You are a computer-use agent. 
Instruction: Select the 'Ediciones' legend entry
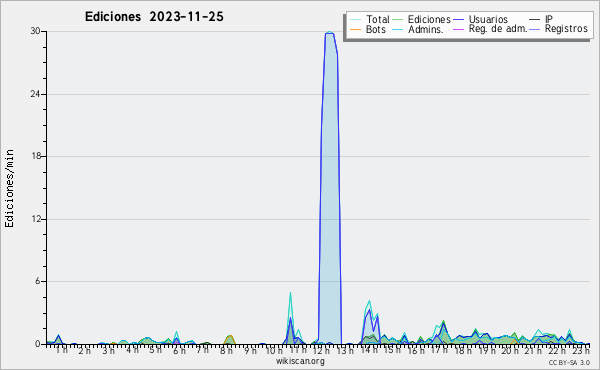tap(422, 19)
